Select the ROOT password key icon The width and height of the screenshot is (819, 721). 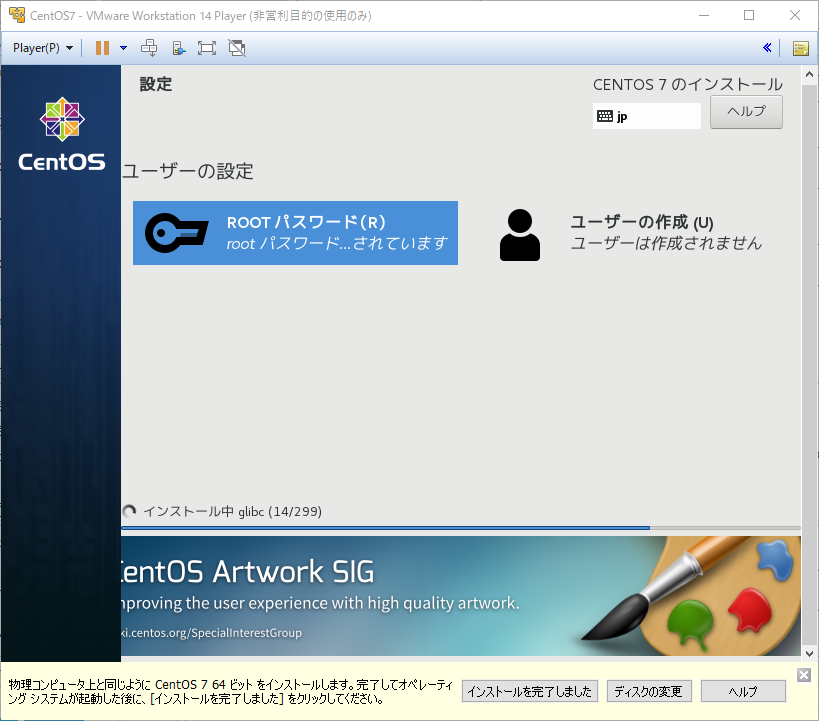point(175,233)
